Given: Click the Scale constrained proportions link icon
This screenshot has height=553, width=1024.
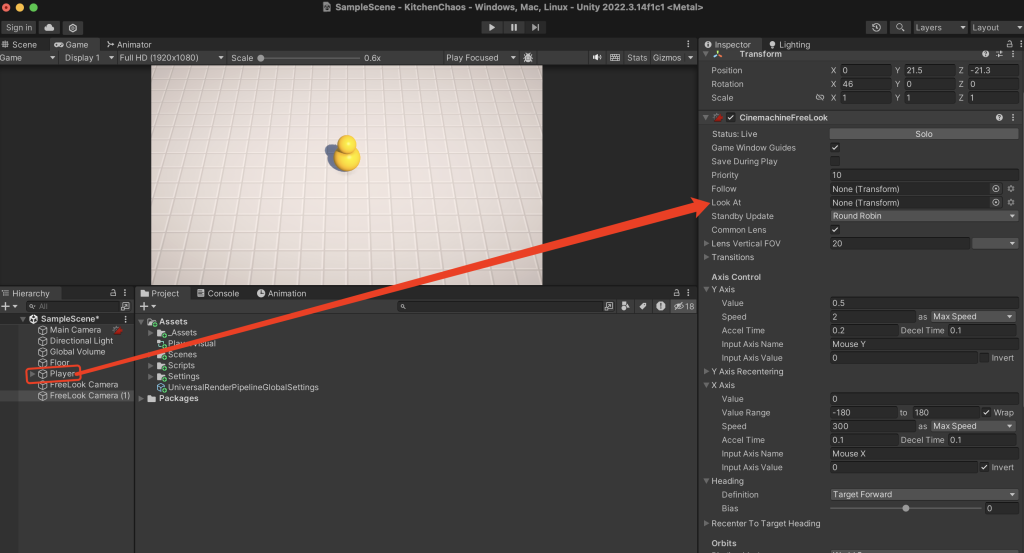Looking at the screenshot, I should tap(819, 98).
